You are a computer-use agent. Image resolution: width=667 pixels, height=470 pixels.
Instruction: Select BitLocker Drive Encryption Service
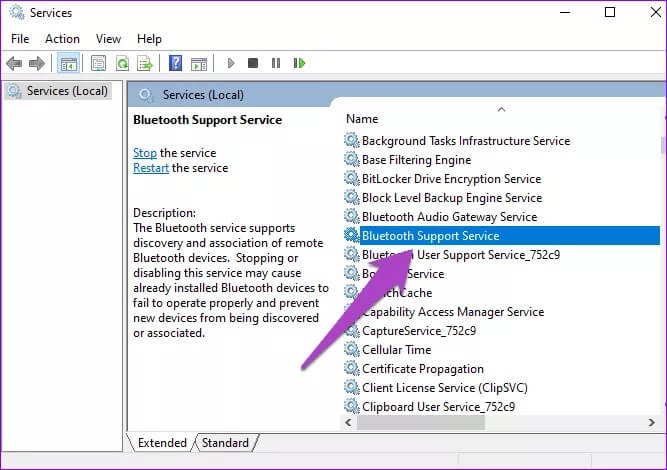451,179
